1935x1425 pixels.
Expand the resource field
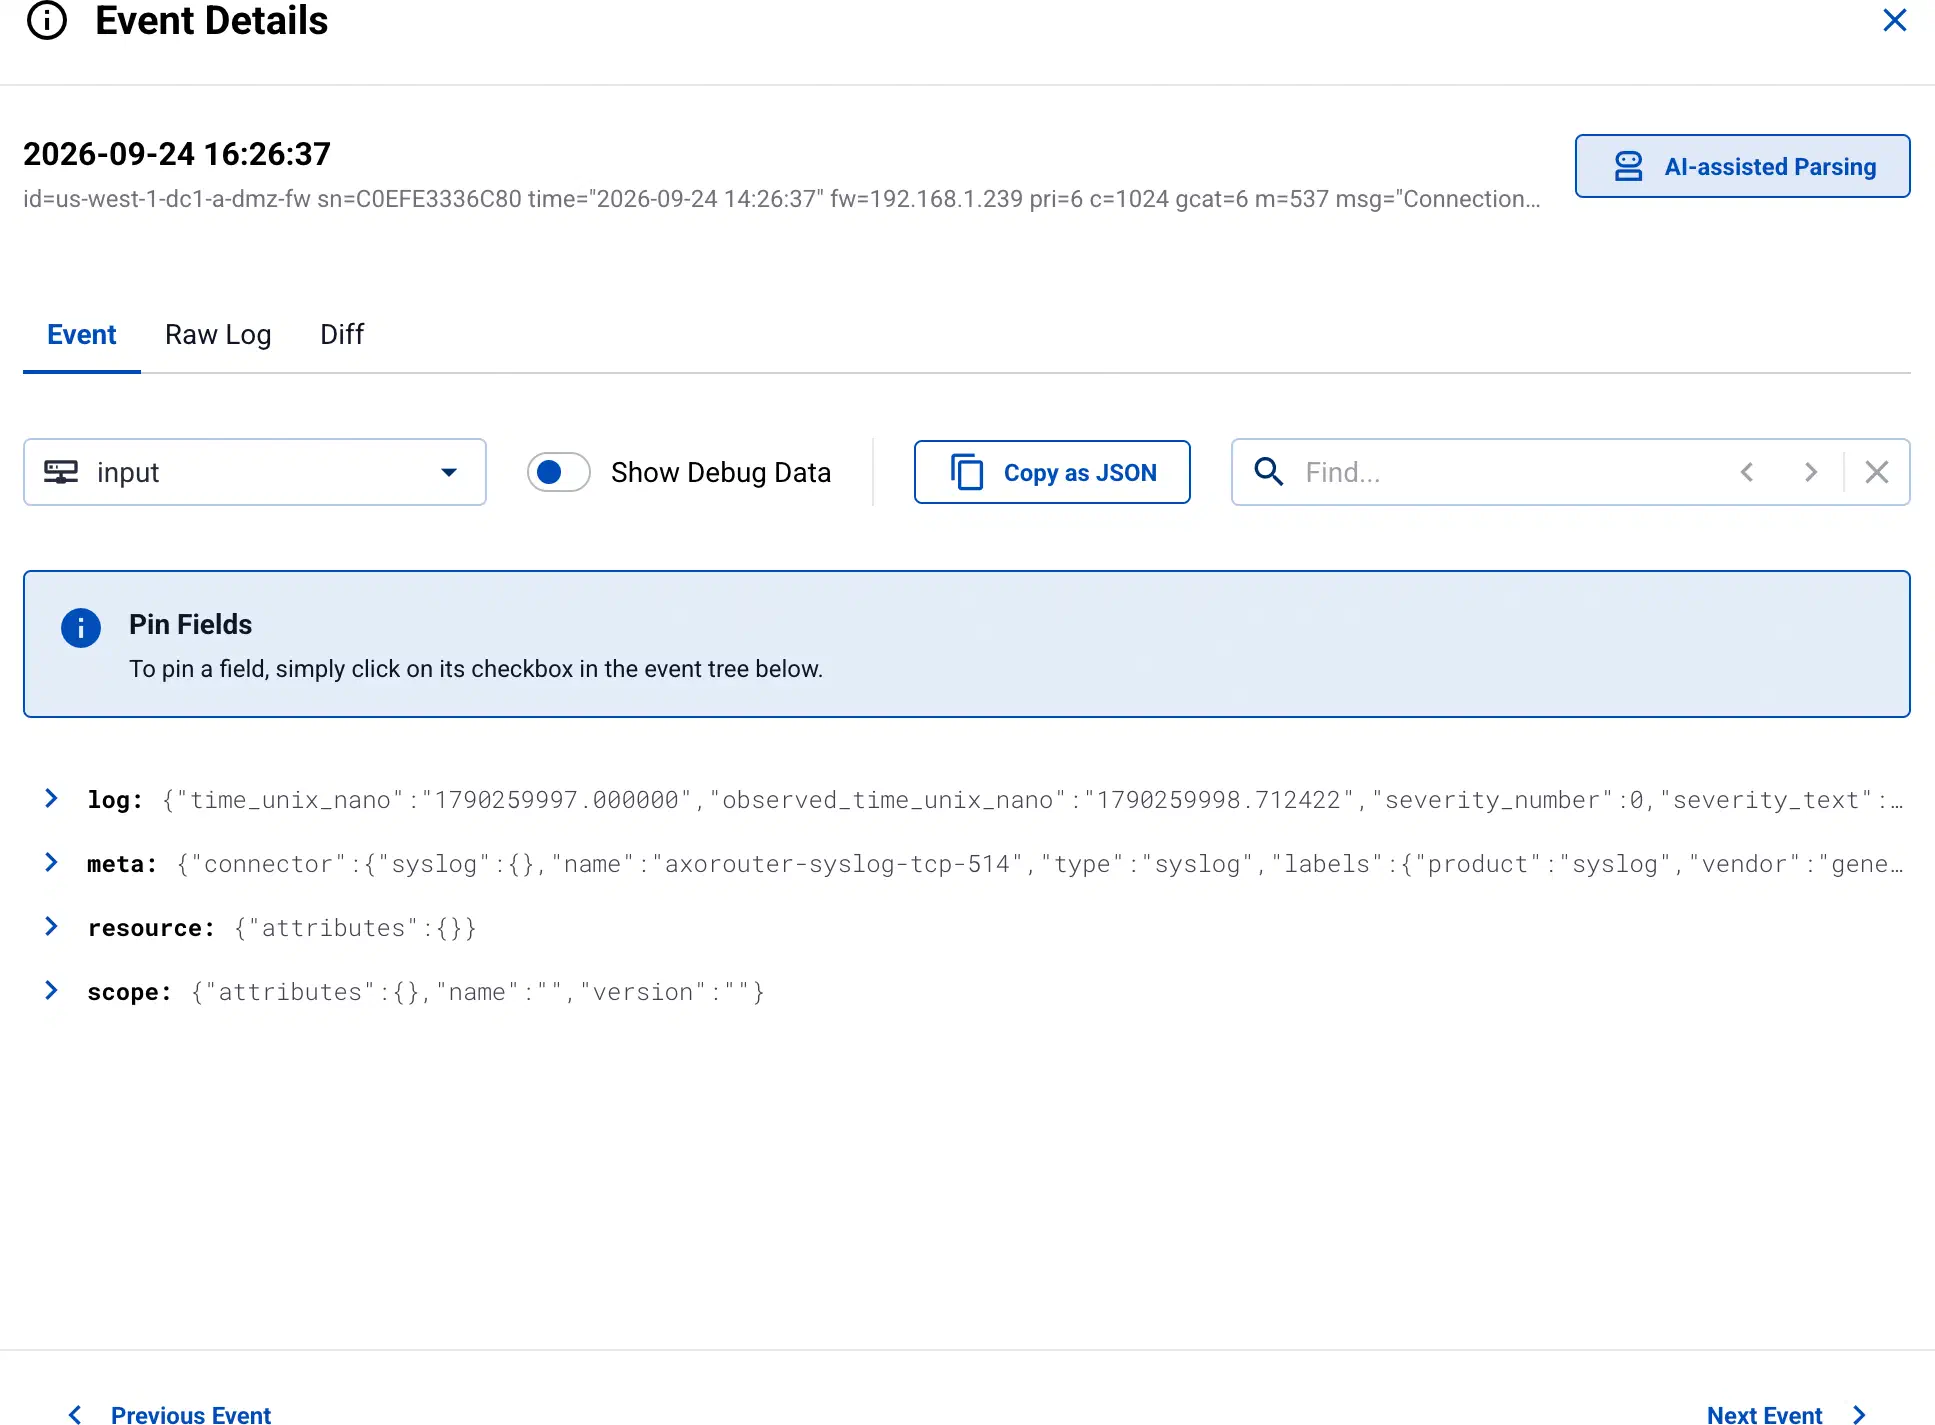(51, 926)
